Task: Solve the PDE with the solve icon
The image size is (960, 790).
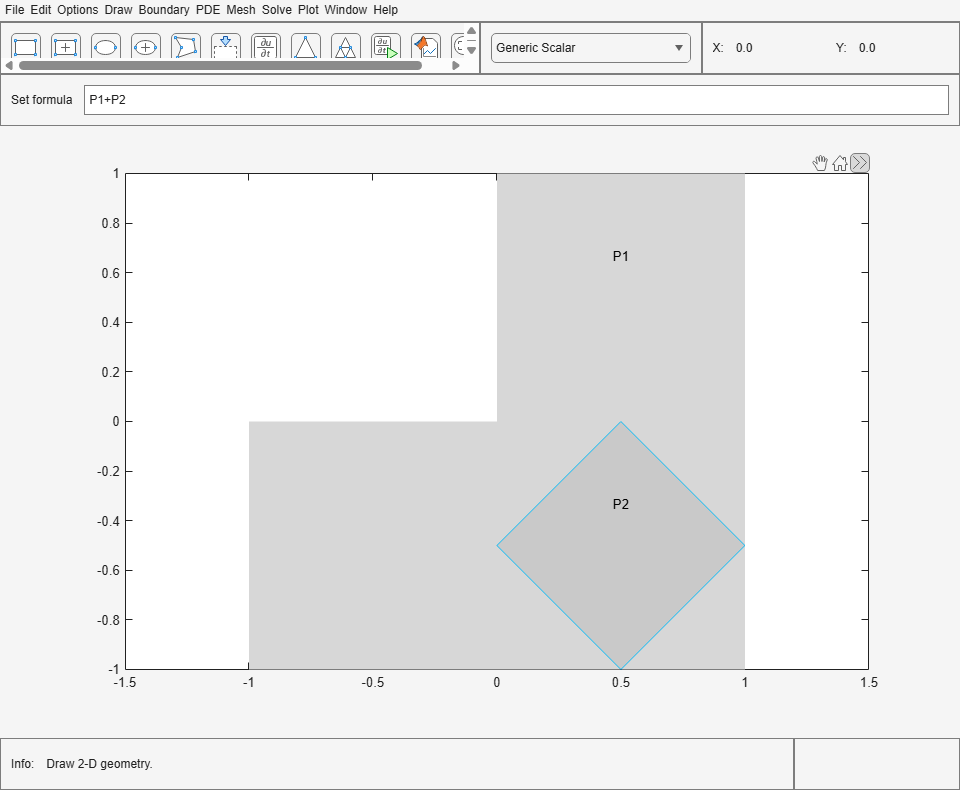Action: (385, 46)
